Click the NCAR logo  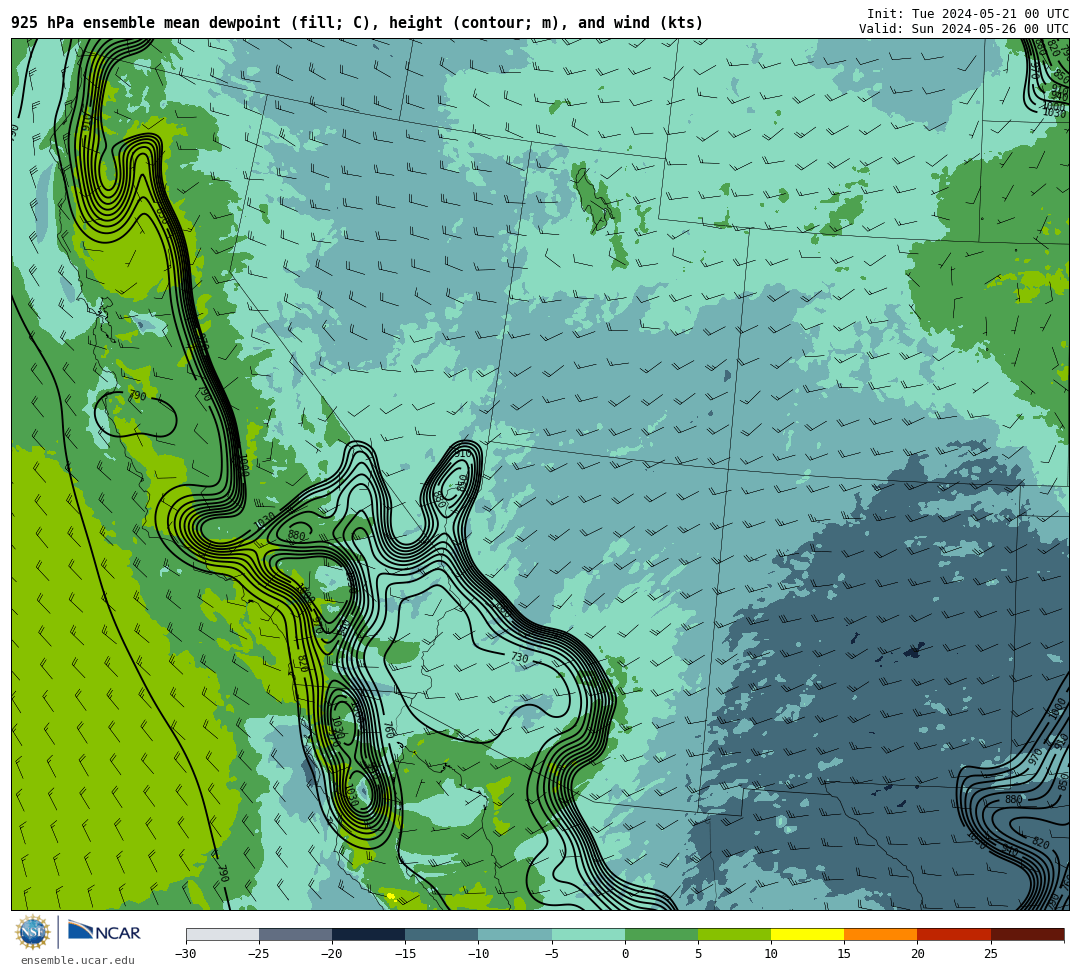[104, 932]
